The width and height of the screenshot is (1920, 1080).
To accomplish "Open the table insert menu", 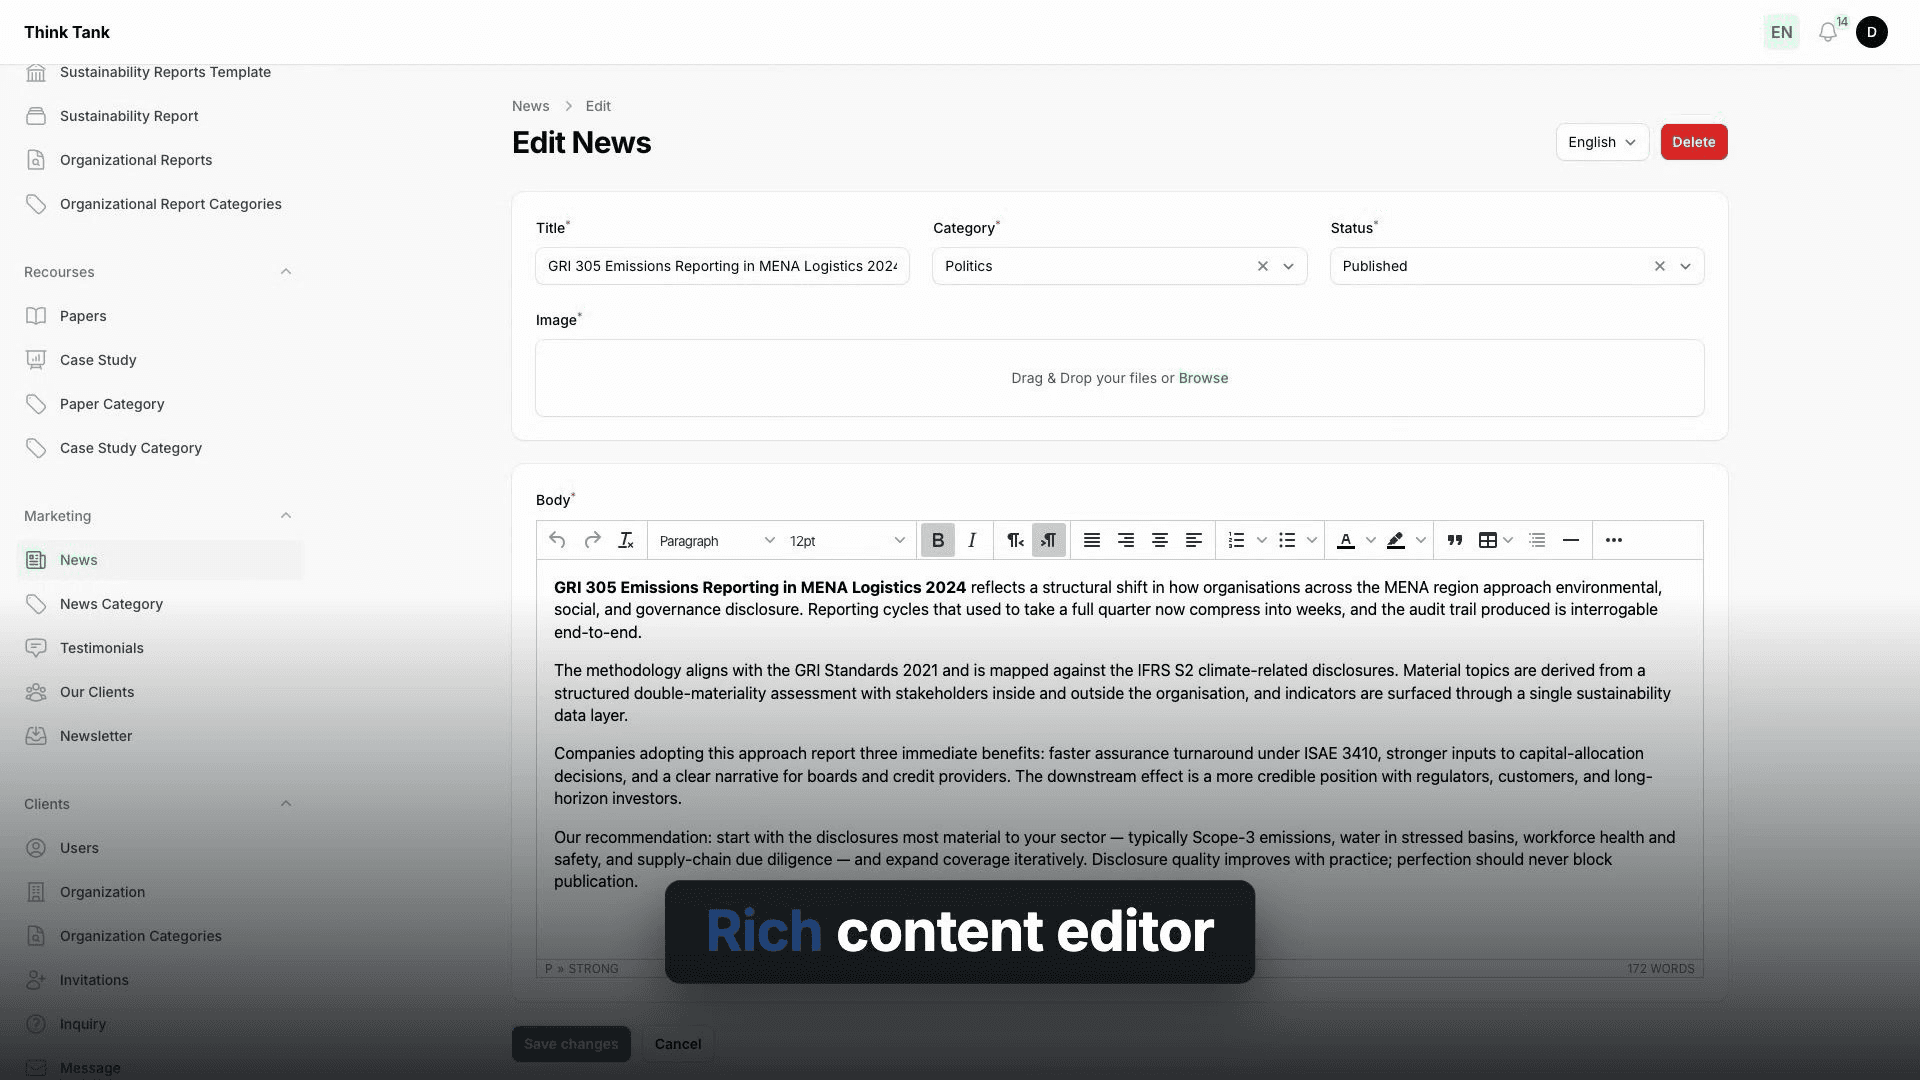I will [x=1496, y=540].
